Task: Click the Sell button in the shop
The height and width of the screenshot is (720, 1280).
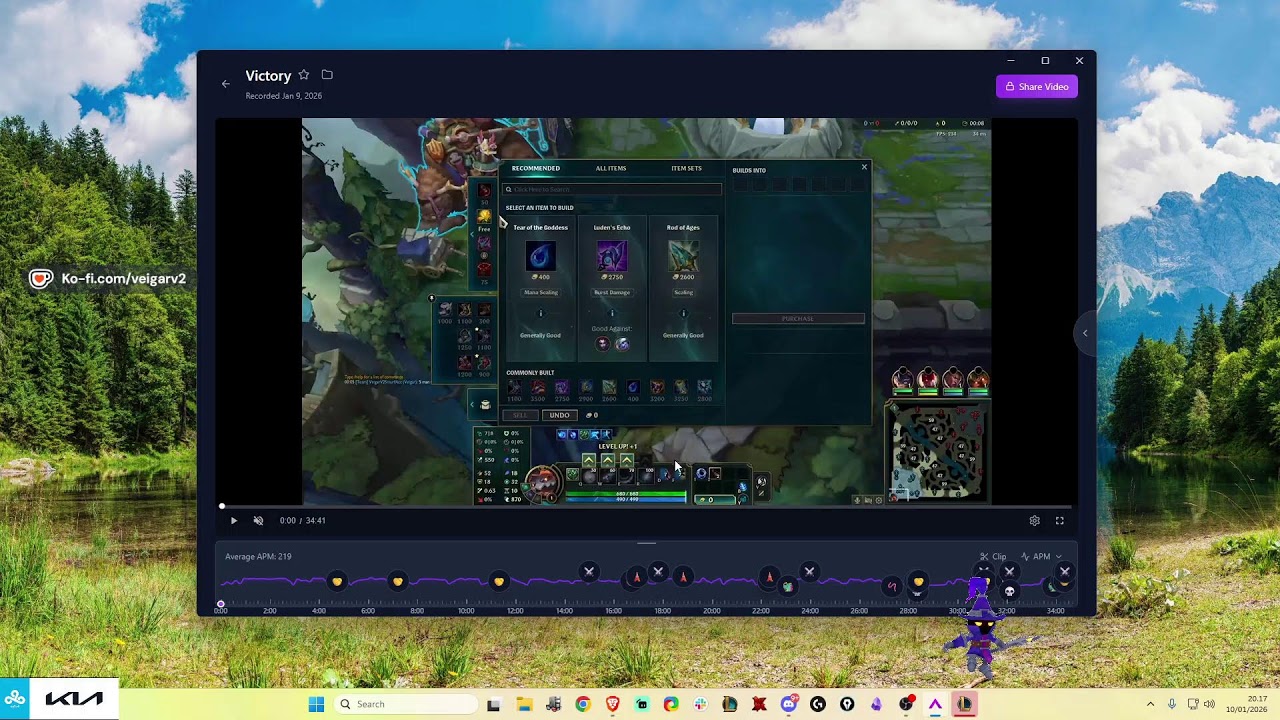Action: pyautogui.click(x=520, y=415)
